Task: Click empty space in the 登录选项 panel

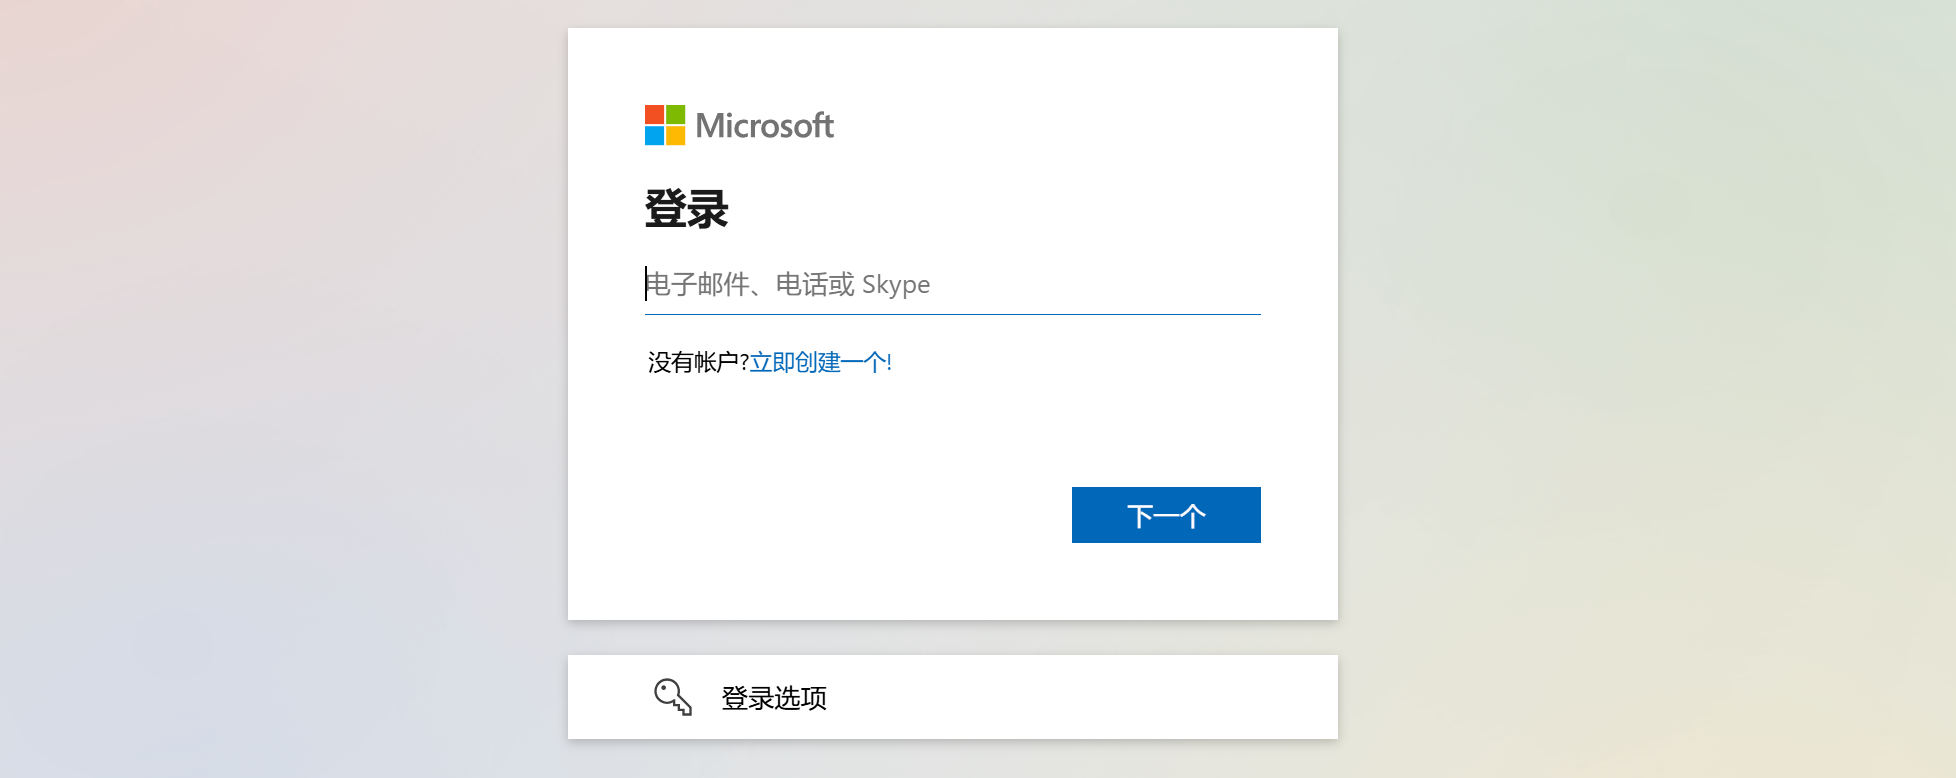Action: (x=1100, y=697)
